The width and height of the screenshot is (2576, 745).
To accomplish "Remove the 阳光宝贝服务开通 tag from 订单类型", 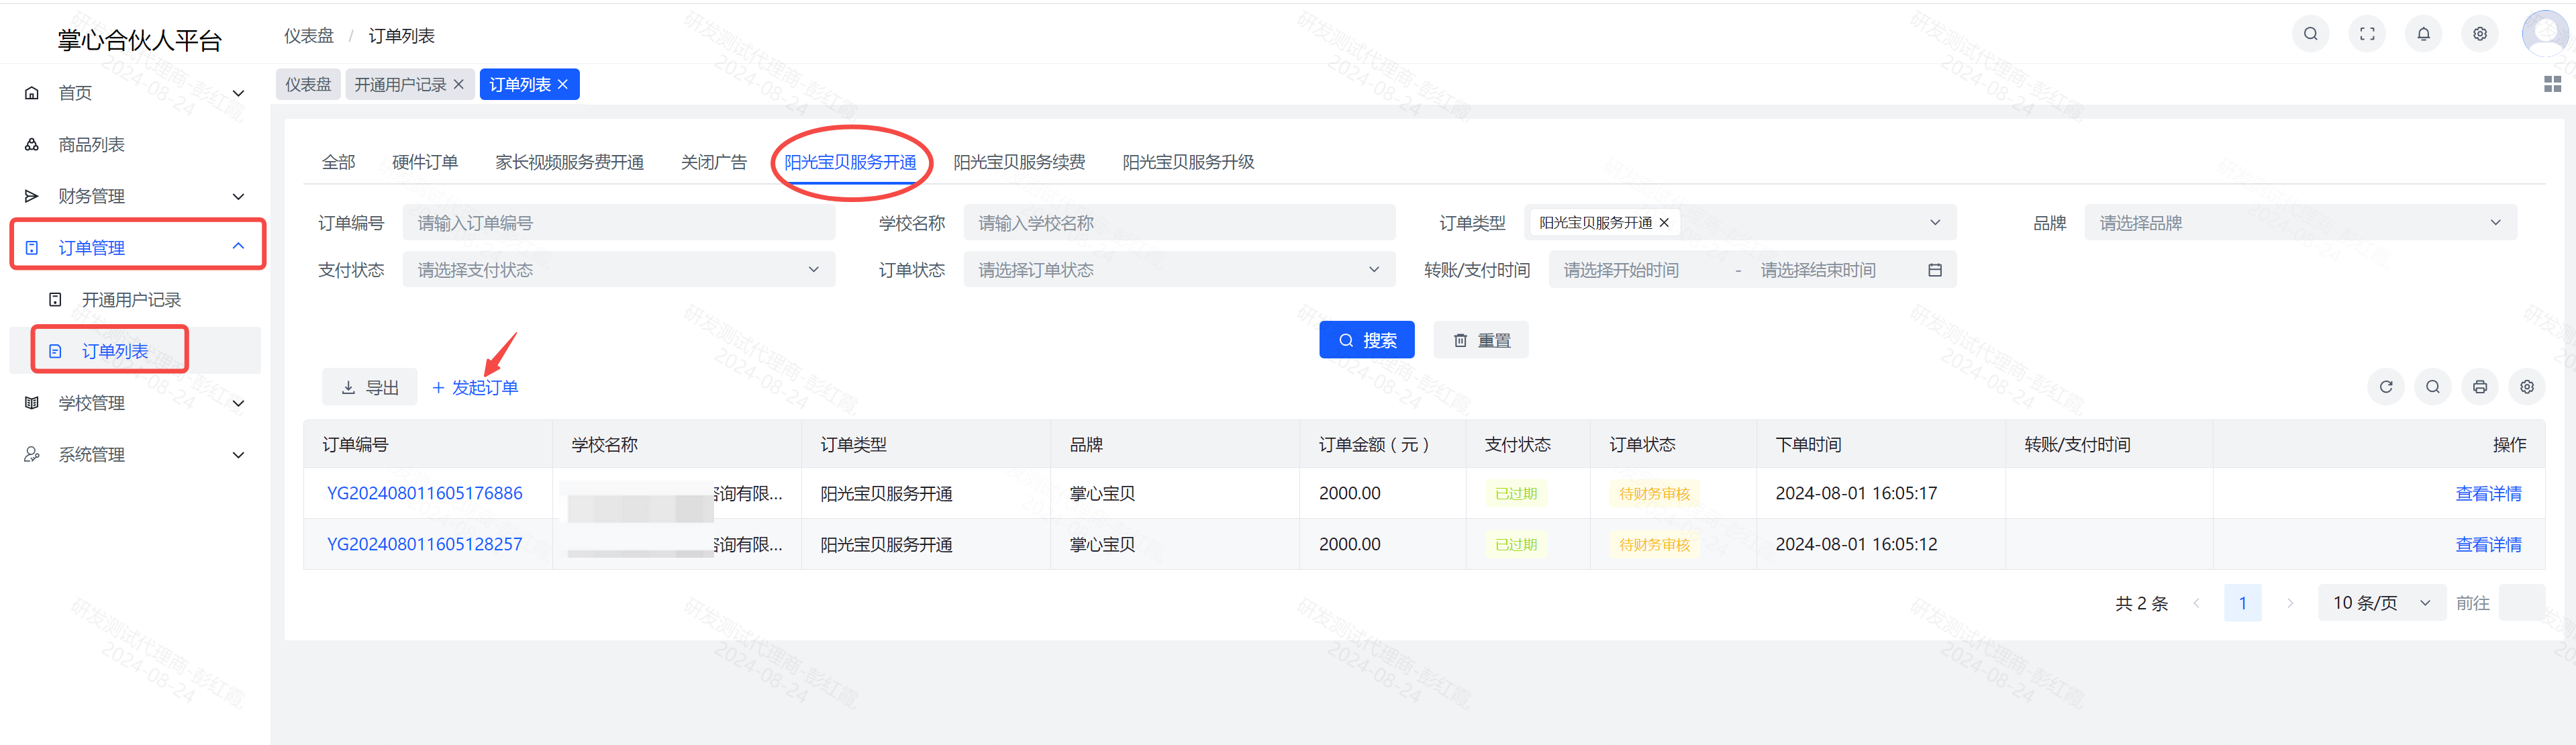I will pos(1664,223).
